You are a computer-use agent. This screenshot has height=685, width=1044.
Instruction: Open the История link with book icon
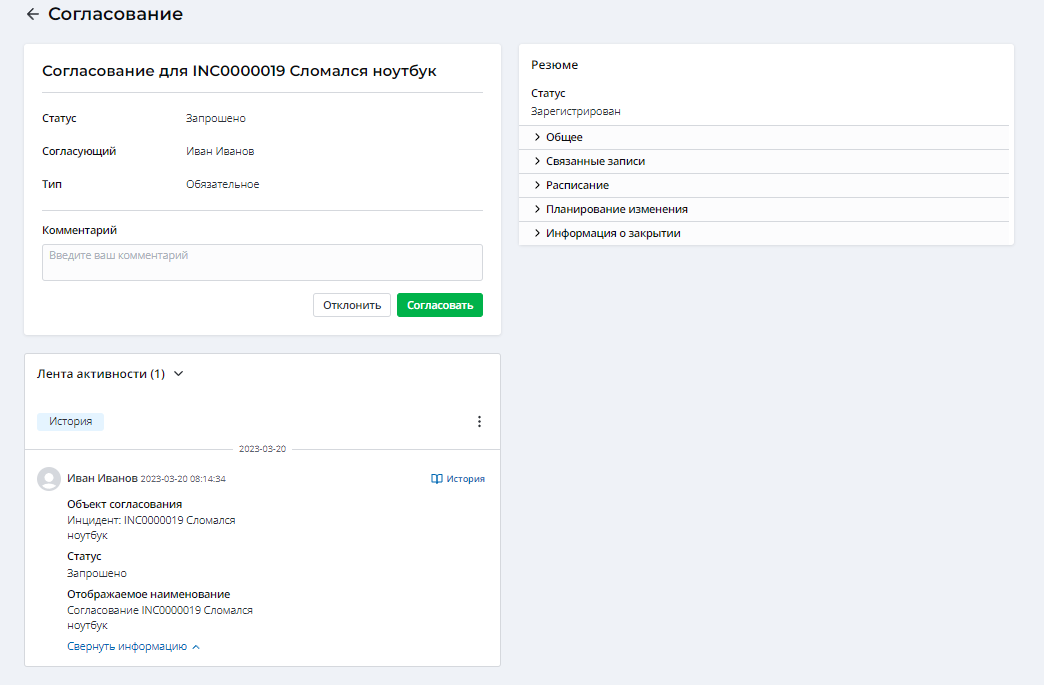(x=458, y=479)
